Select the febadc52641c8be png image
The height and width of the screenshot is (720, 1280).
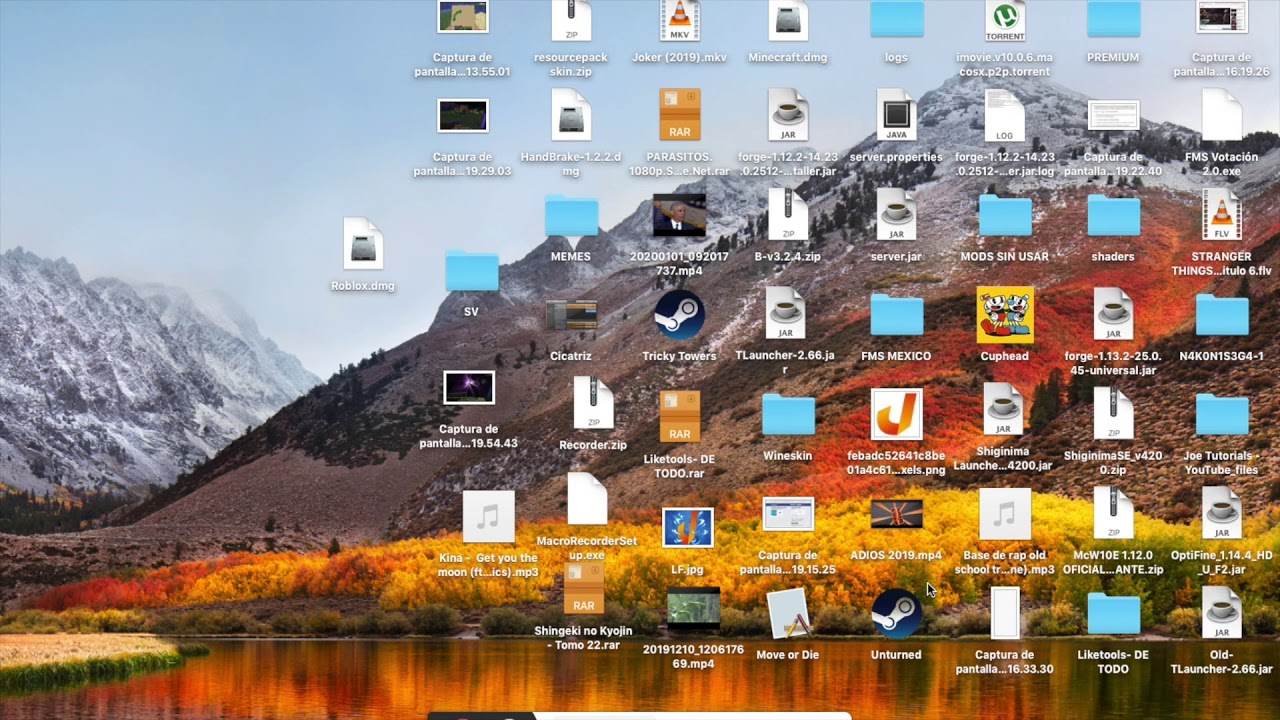[x=897, y=415]
